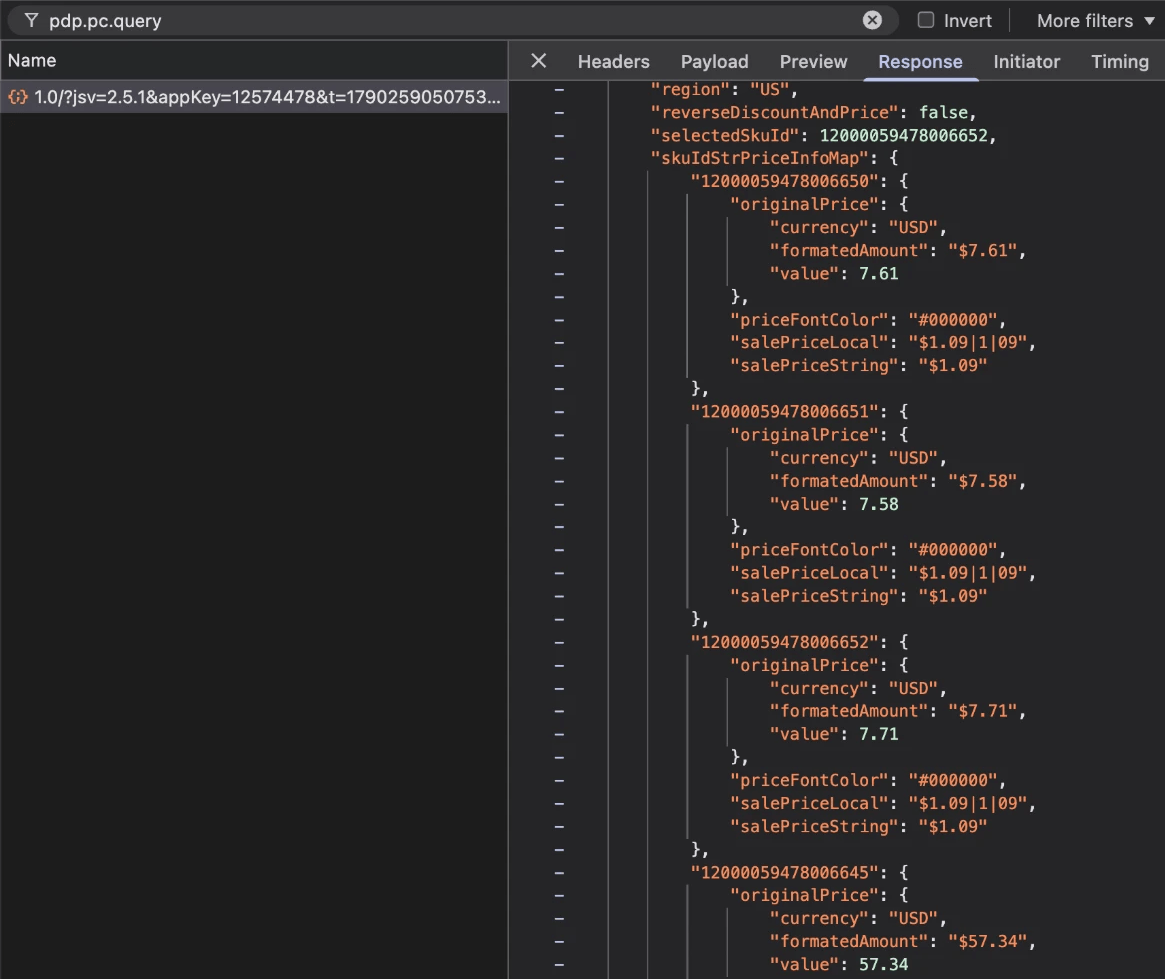Click the formatedAmount "$7.58" value
The height and width of the screenshot is (979, 1165).
pyautogui.click(x=982, y=481)
